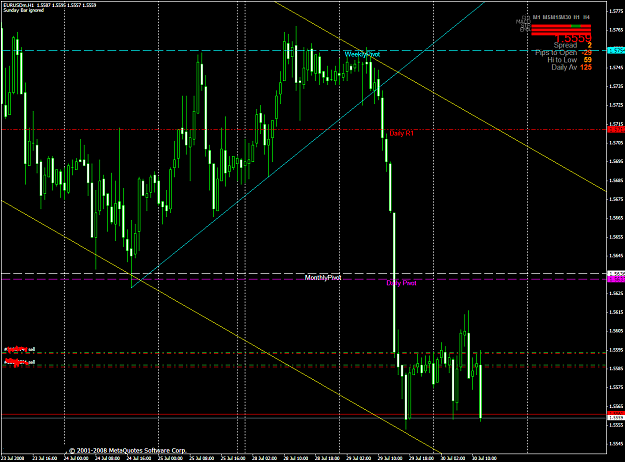The height and width of the screenshot is (462, 625).
Task: Click the upper red sell order label
Action: coord(20,350)
